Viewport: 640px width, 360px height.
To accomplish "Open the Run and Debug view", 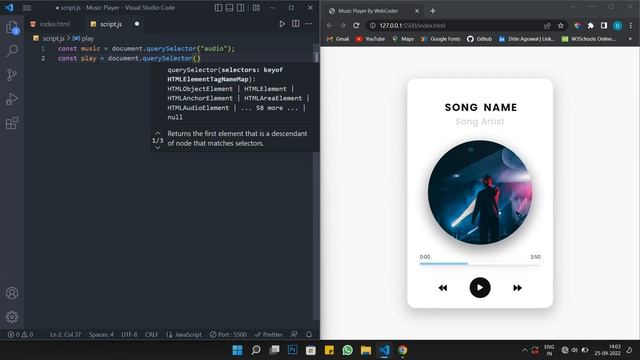I will point(12,99).
